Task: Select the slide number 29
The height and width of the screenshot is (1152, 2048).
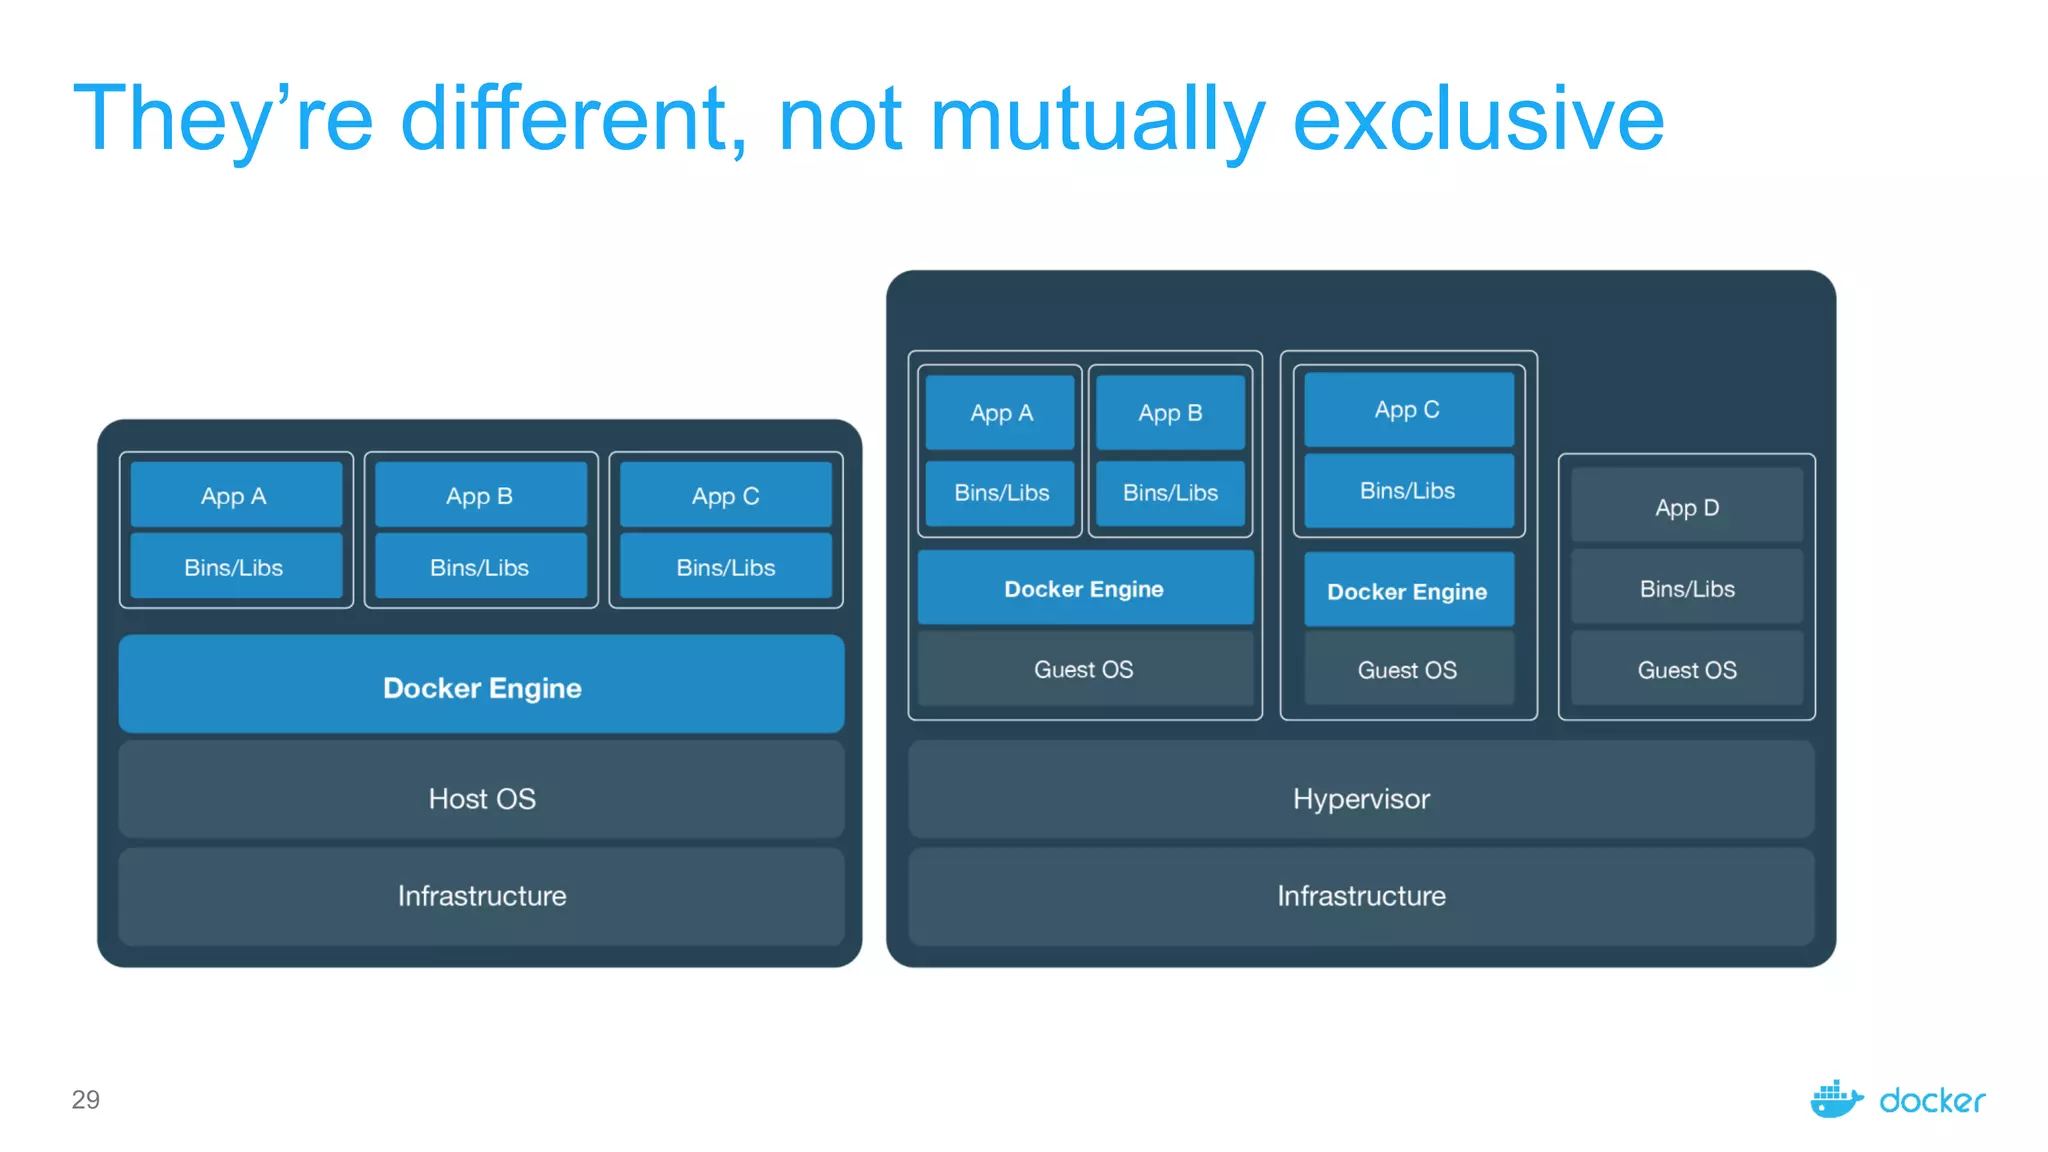Action: click(86, 1099)
